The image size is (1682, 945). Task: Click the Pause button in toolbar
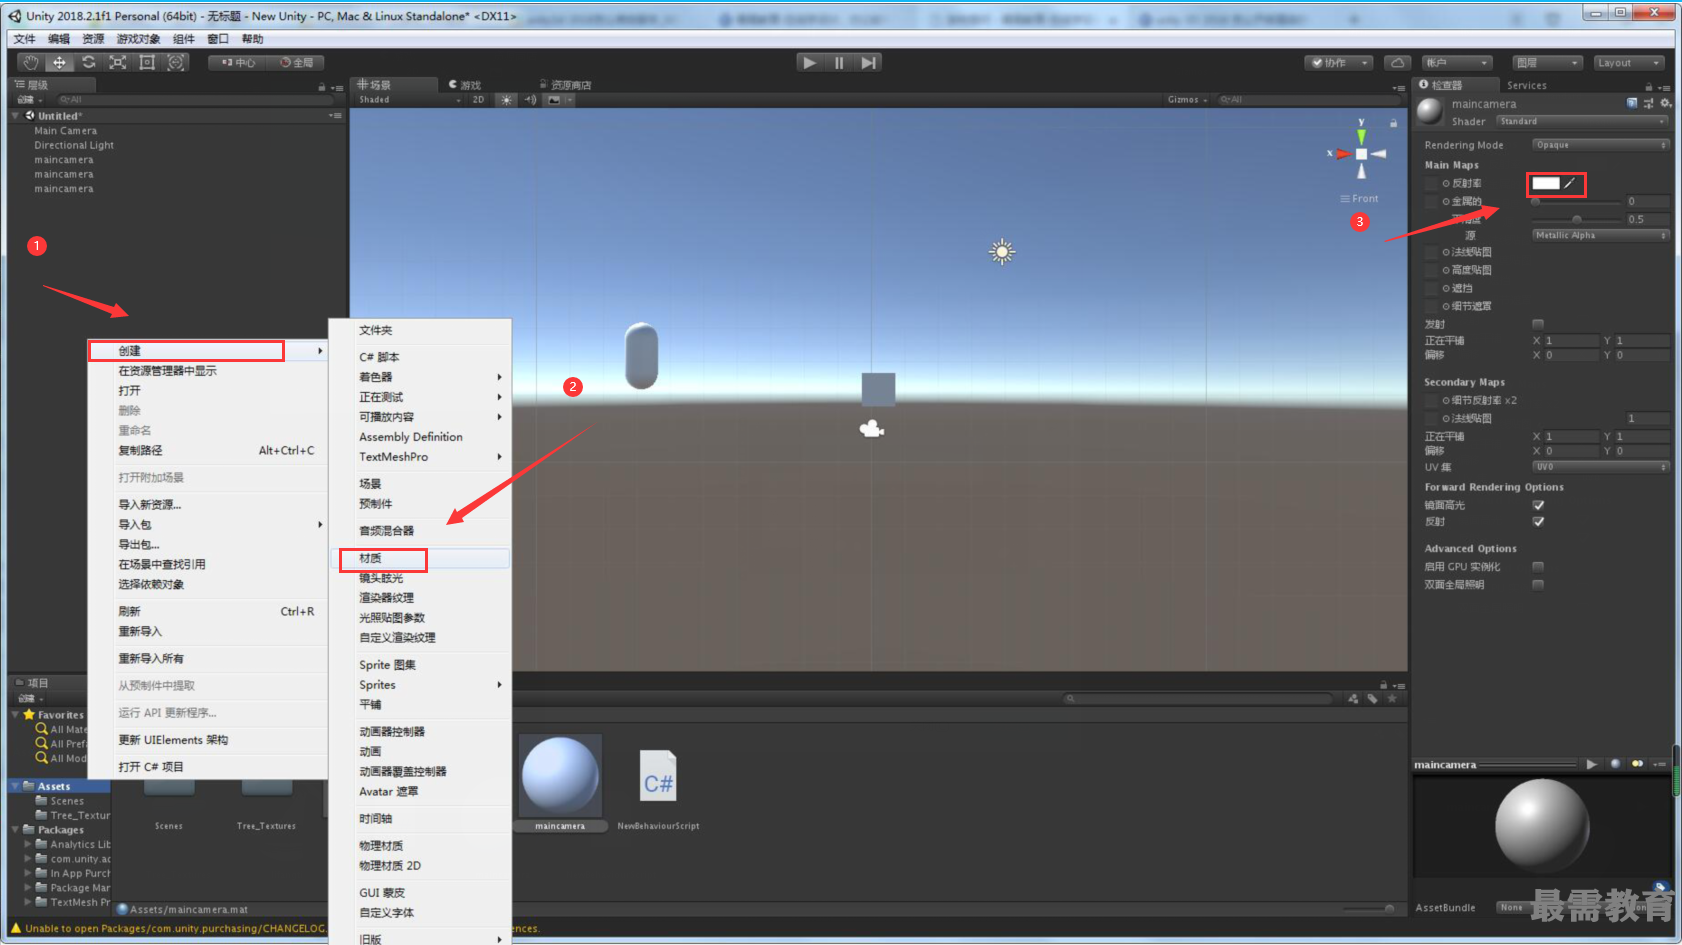pyautogui.click(x=839, y=62)
